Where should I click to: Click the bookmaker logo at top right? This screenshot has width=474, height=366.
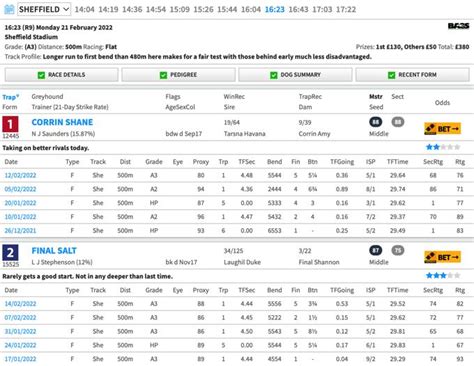pos(458,26)
